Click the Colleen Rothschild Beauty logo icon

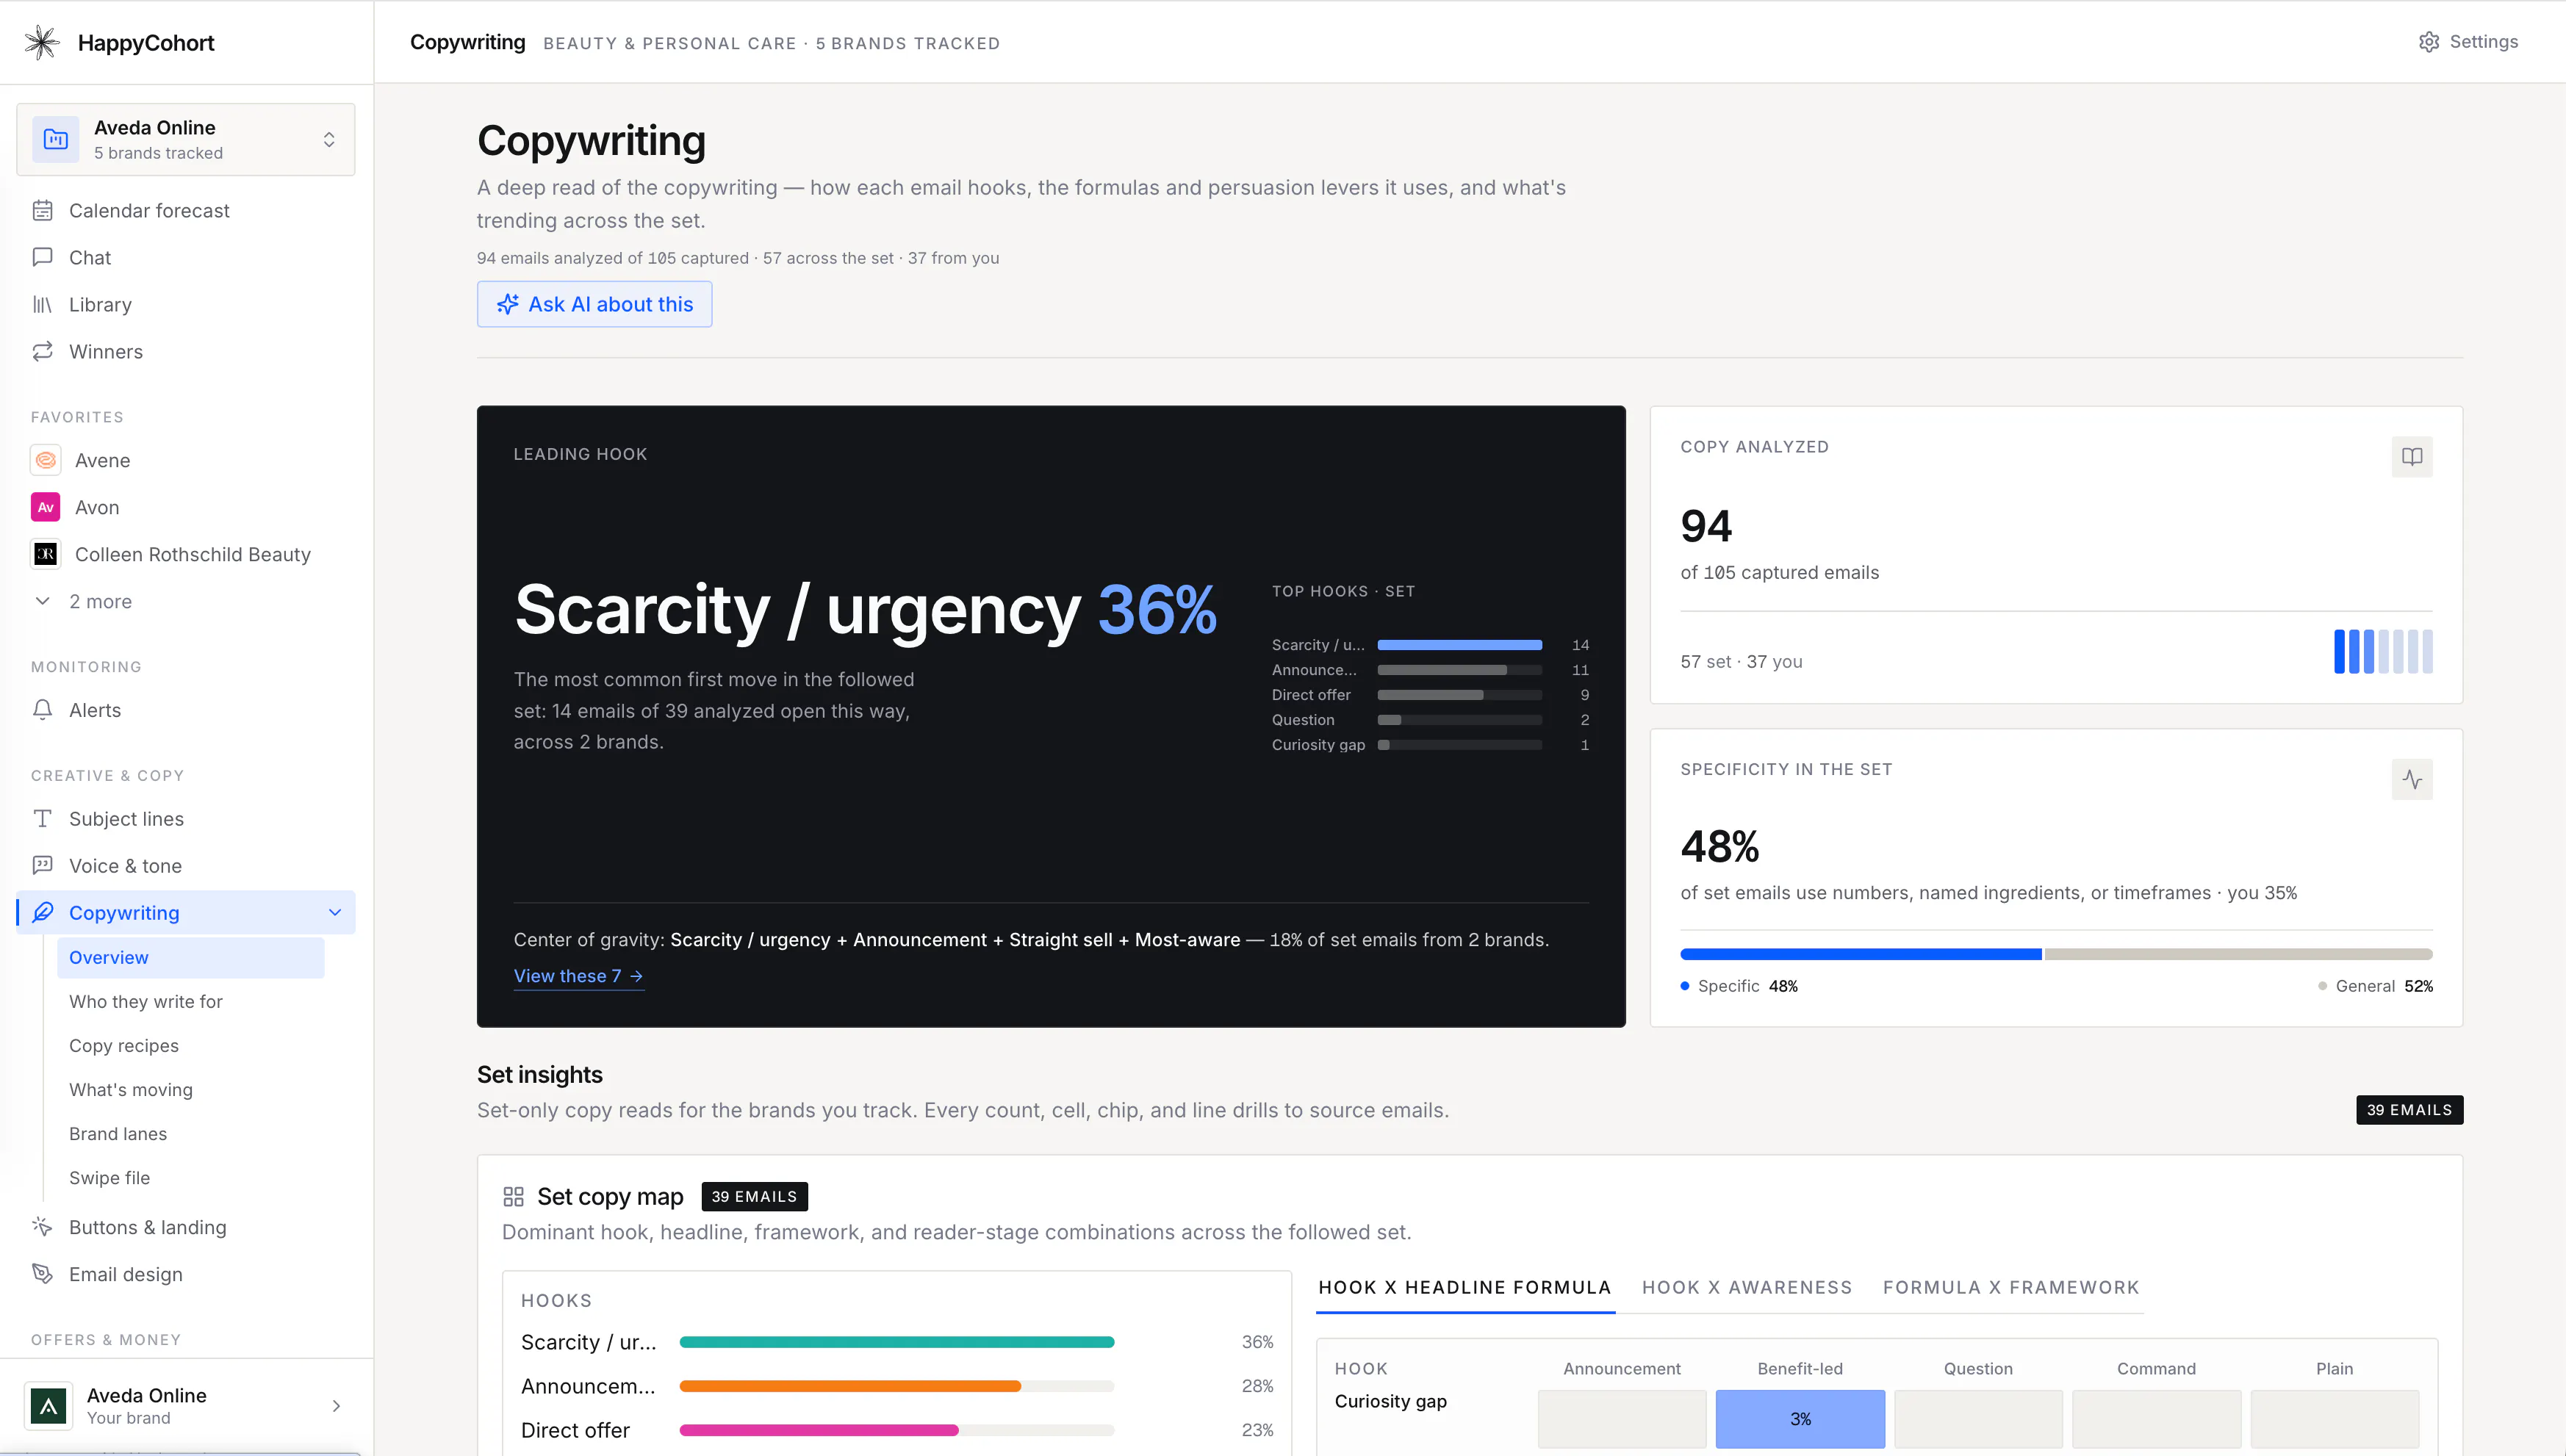(x=46, y=554)
